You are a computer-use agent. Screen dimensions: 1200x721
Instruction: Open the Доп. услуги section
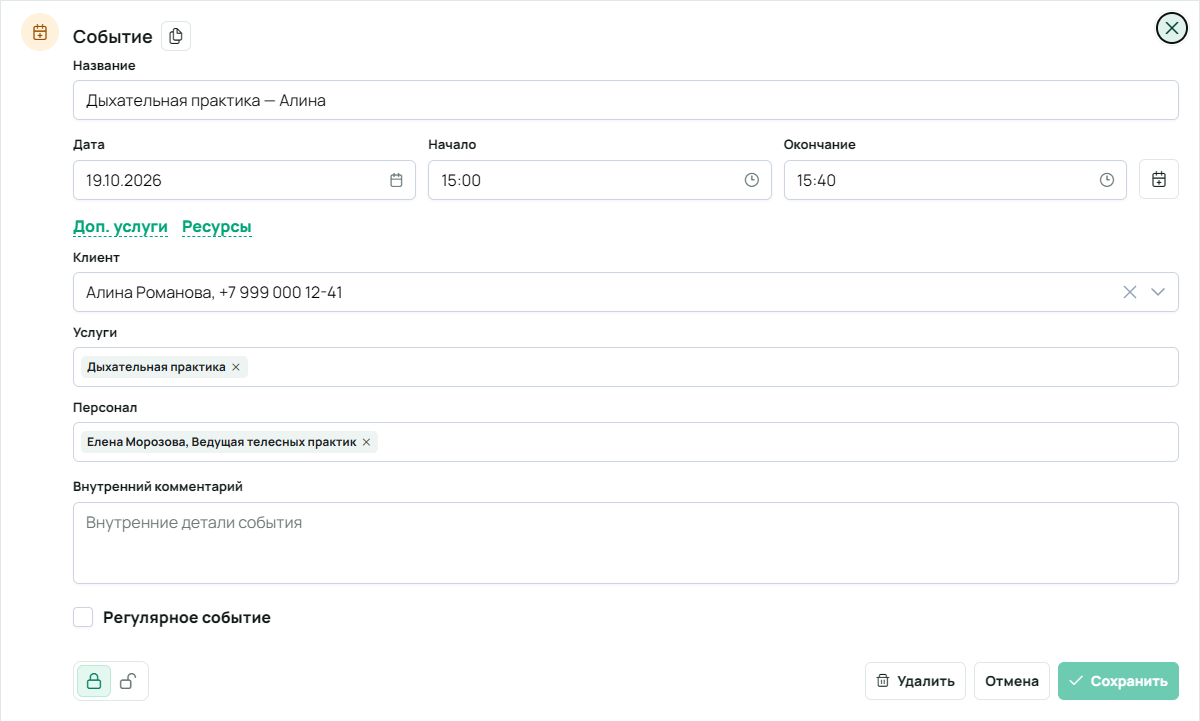coord(120,227)
